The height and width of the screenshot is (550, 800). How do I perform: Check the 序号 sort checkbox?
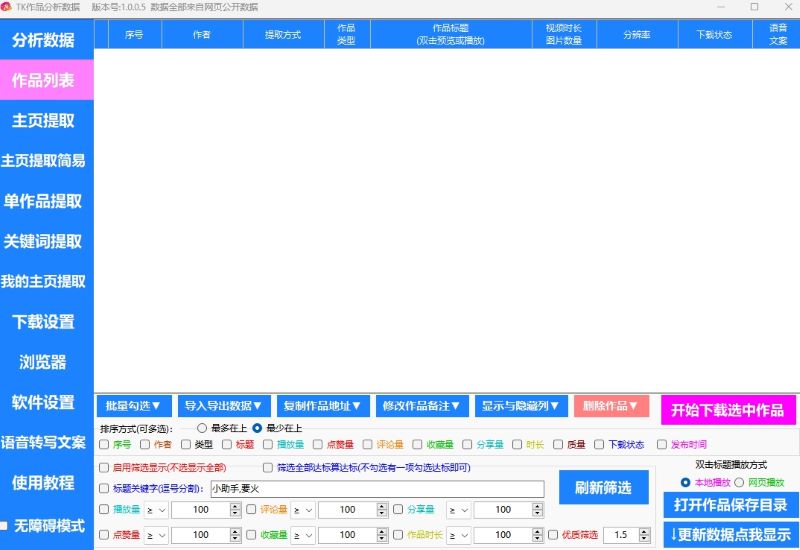coord(104,444)
